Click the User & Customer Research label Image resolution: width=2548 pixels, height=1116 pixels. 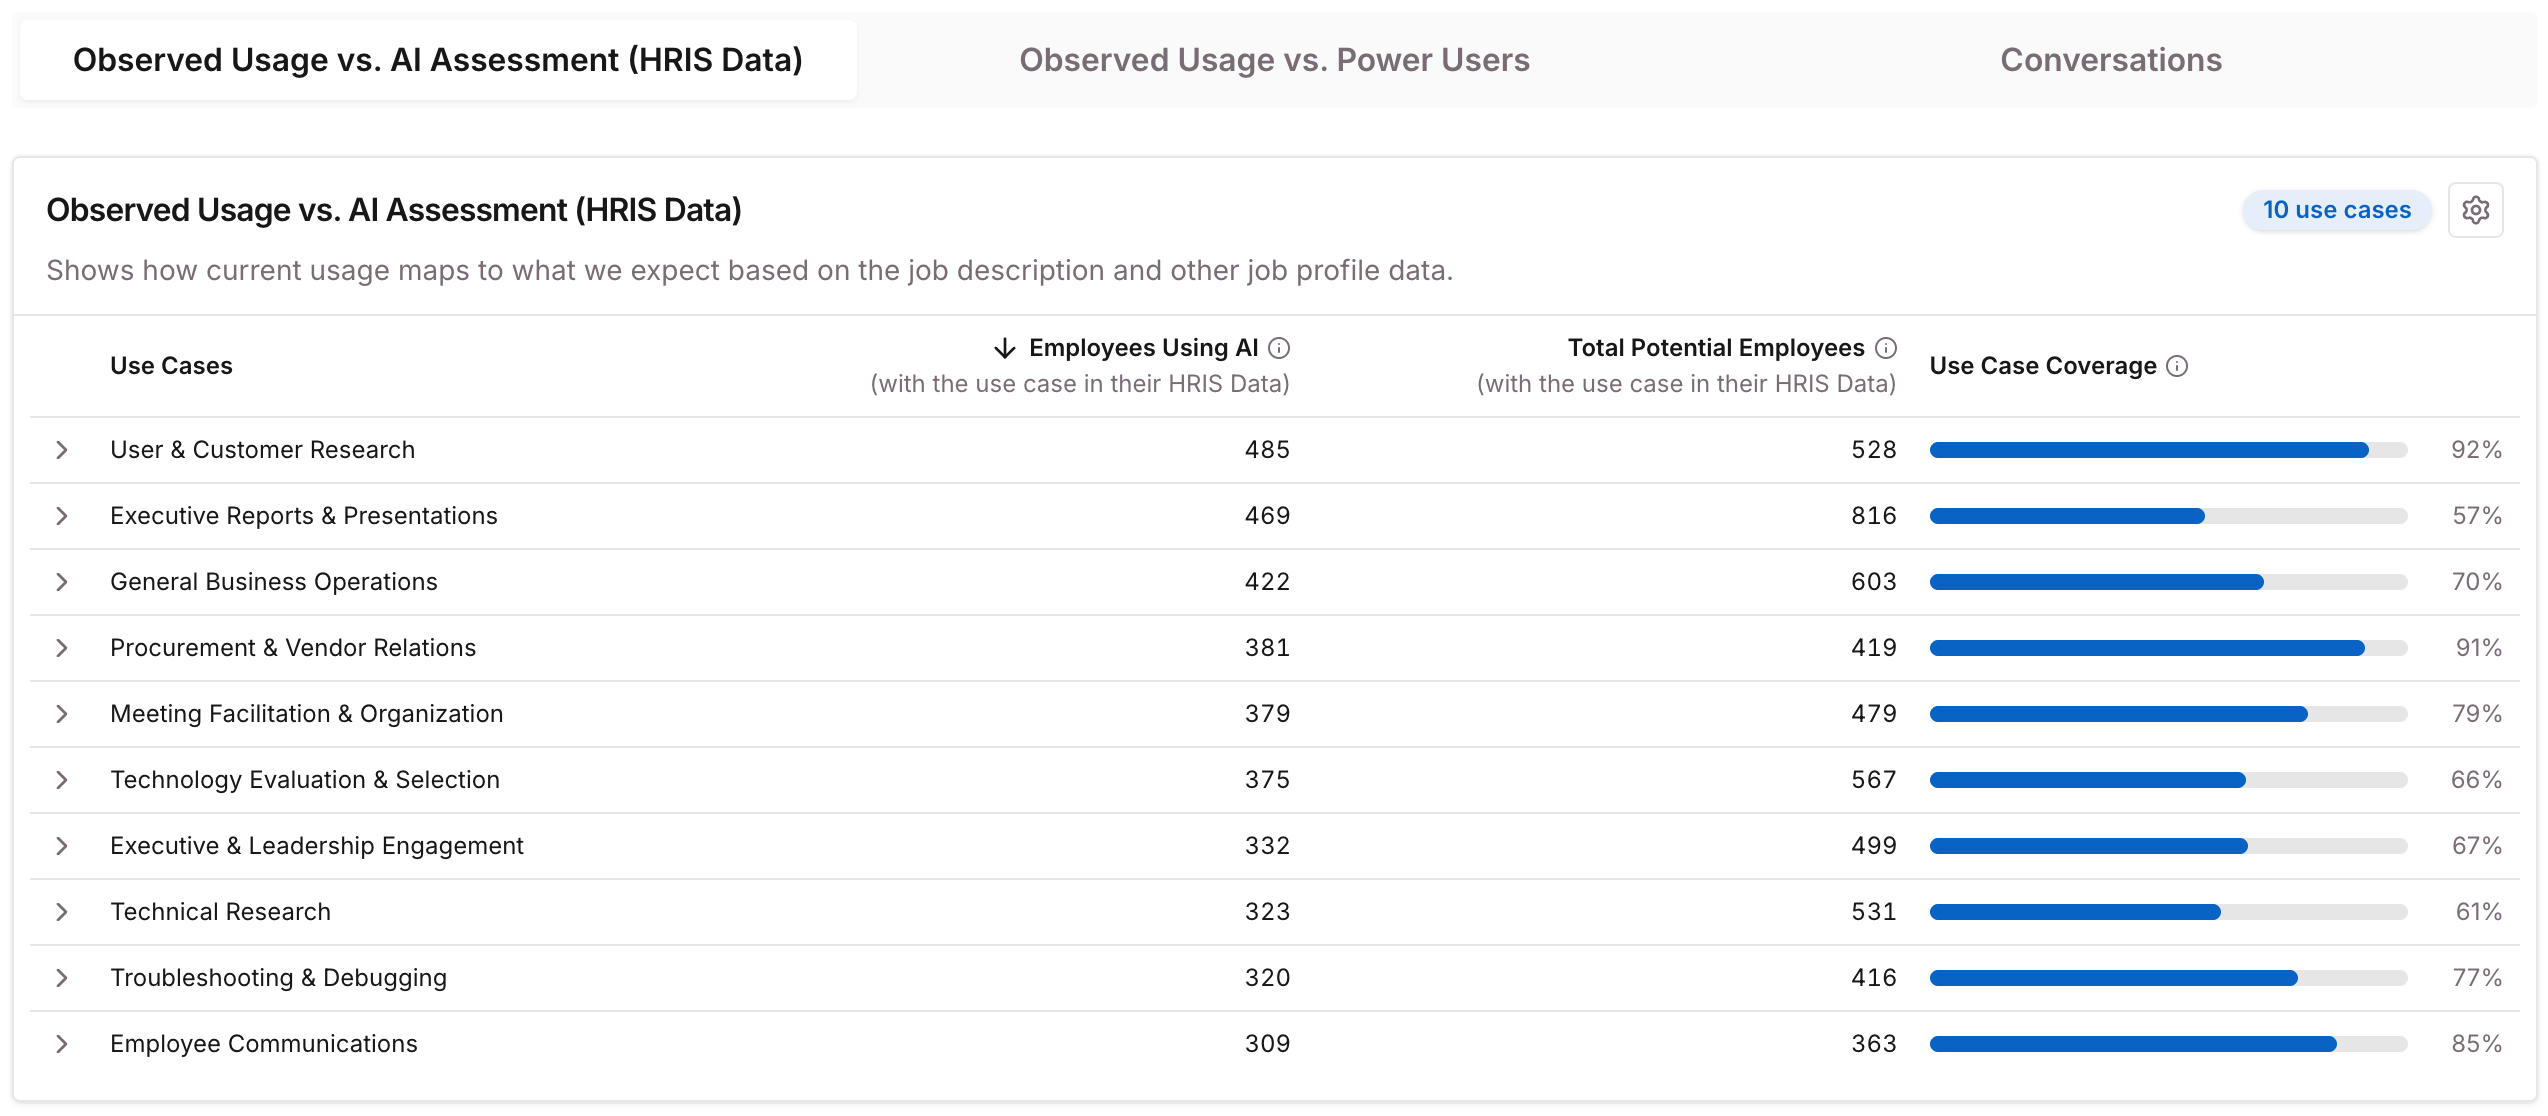262,450
